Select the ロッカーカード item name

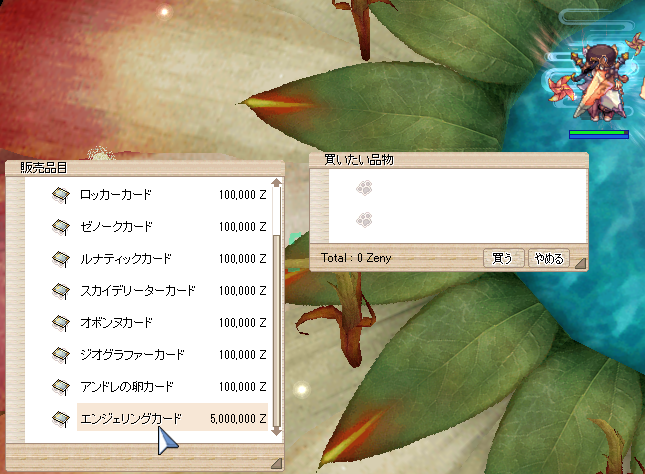coord(116,195)
